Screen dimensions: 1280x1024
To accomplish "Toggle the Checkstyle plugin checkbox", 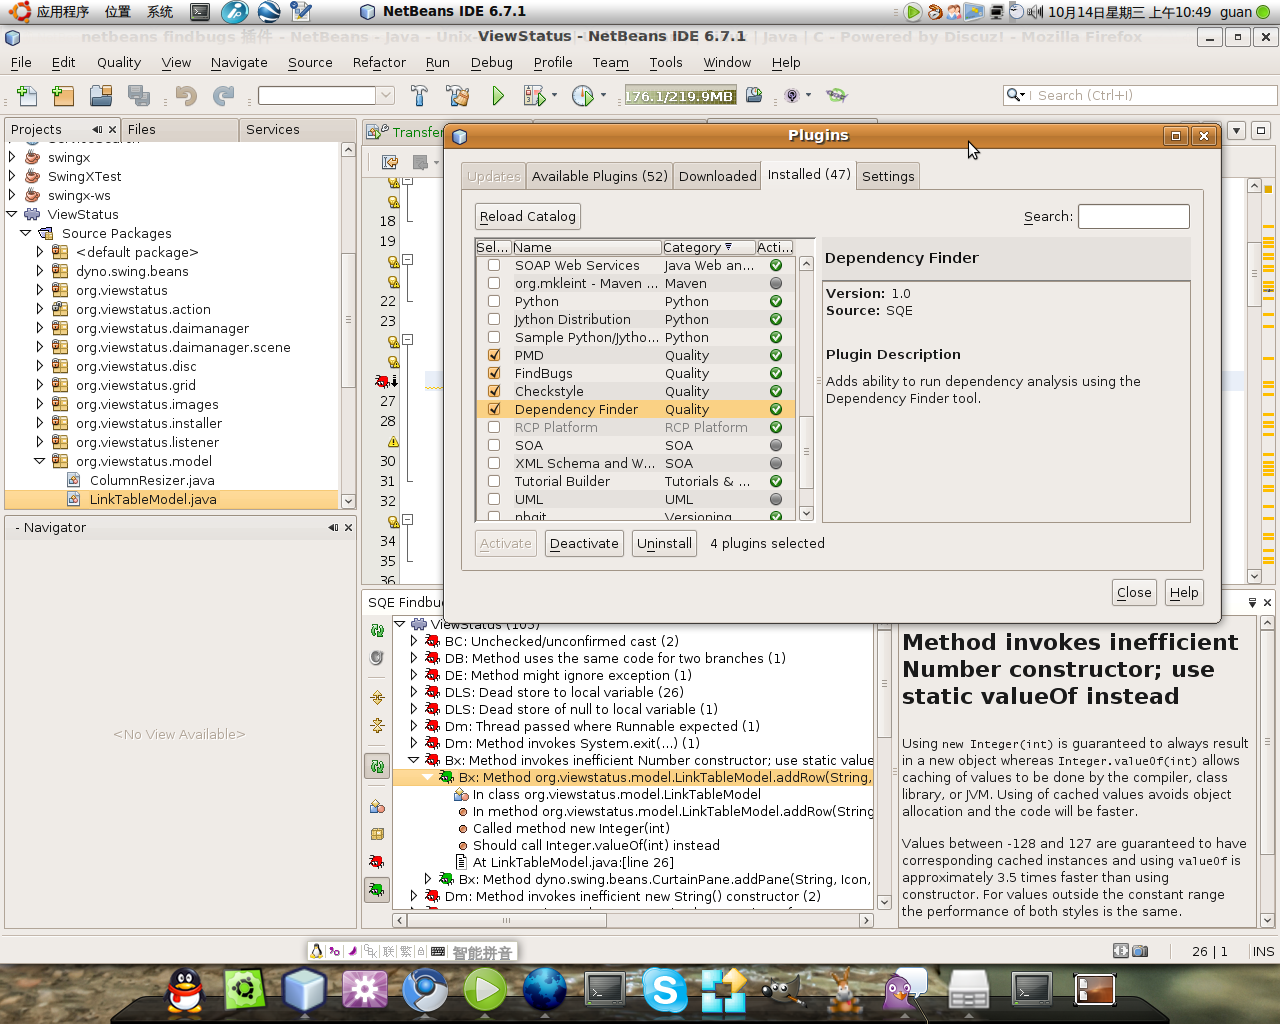I will coord(494,391).
